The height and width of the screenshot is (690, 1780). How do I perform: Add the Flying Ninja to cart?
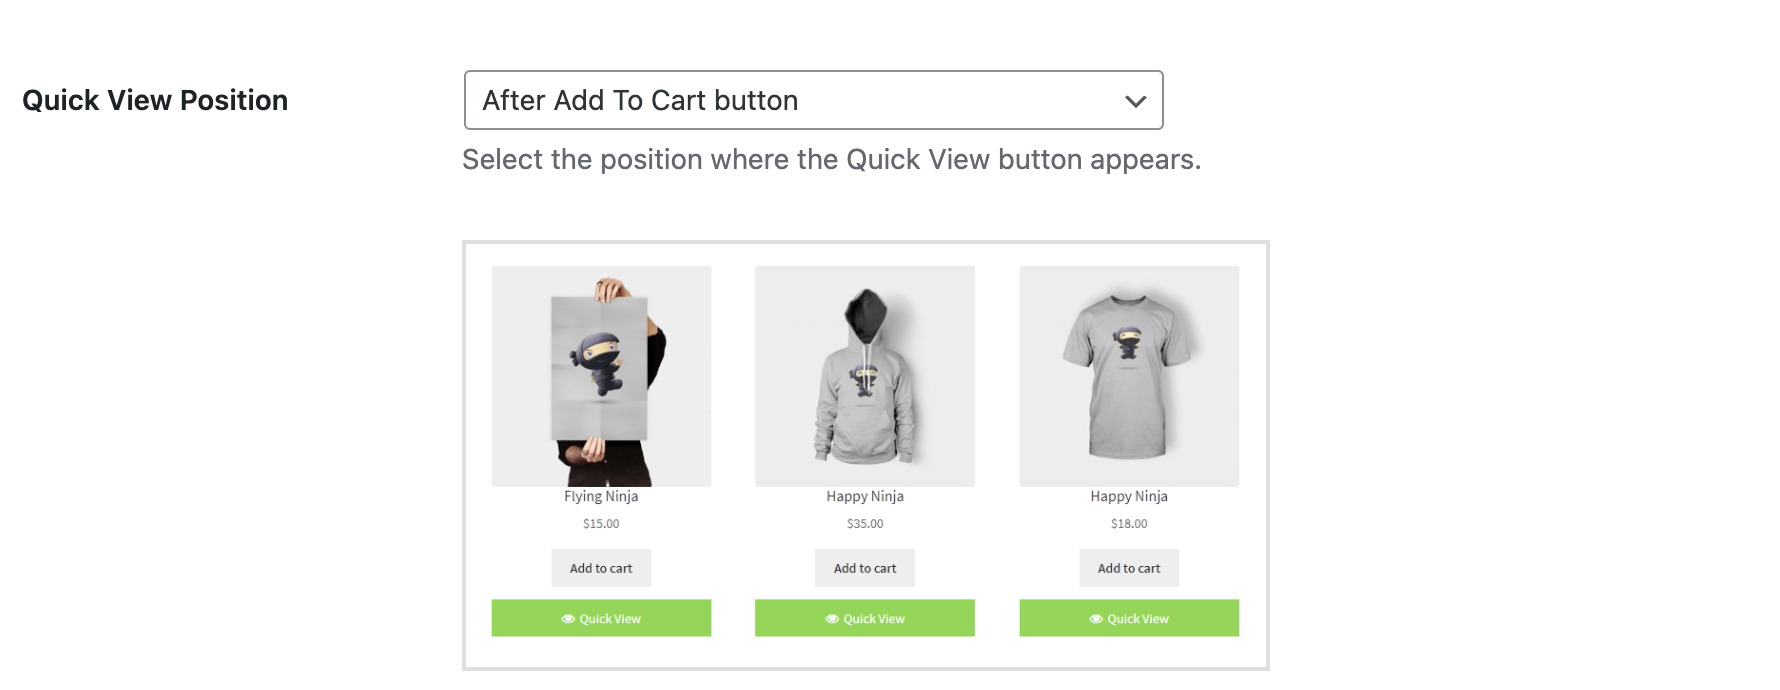pyautogui.click(x=601, y=568)
